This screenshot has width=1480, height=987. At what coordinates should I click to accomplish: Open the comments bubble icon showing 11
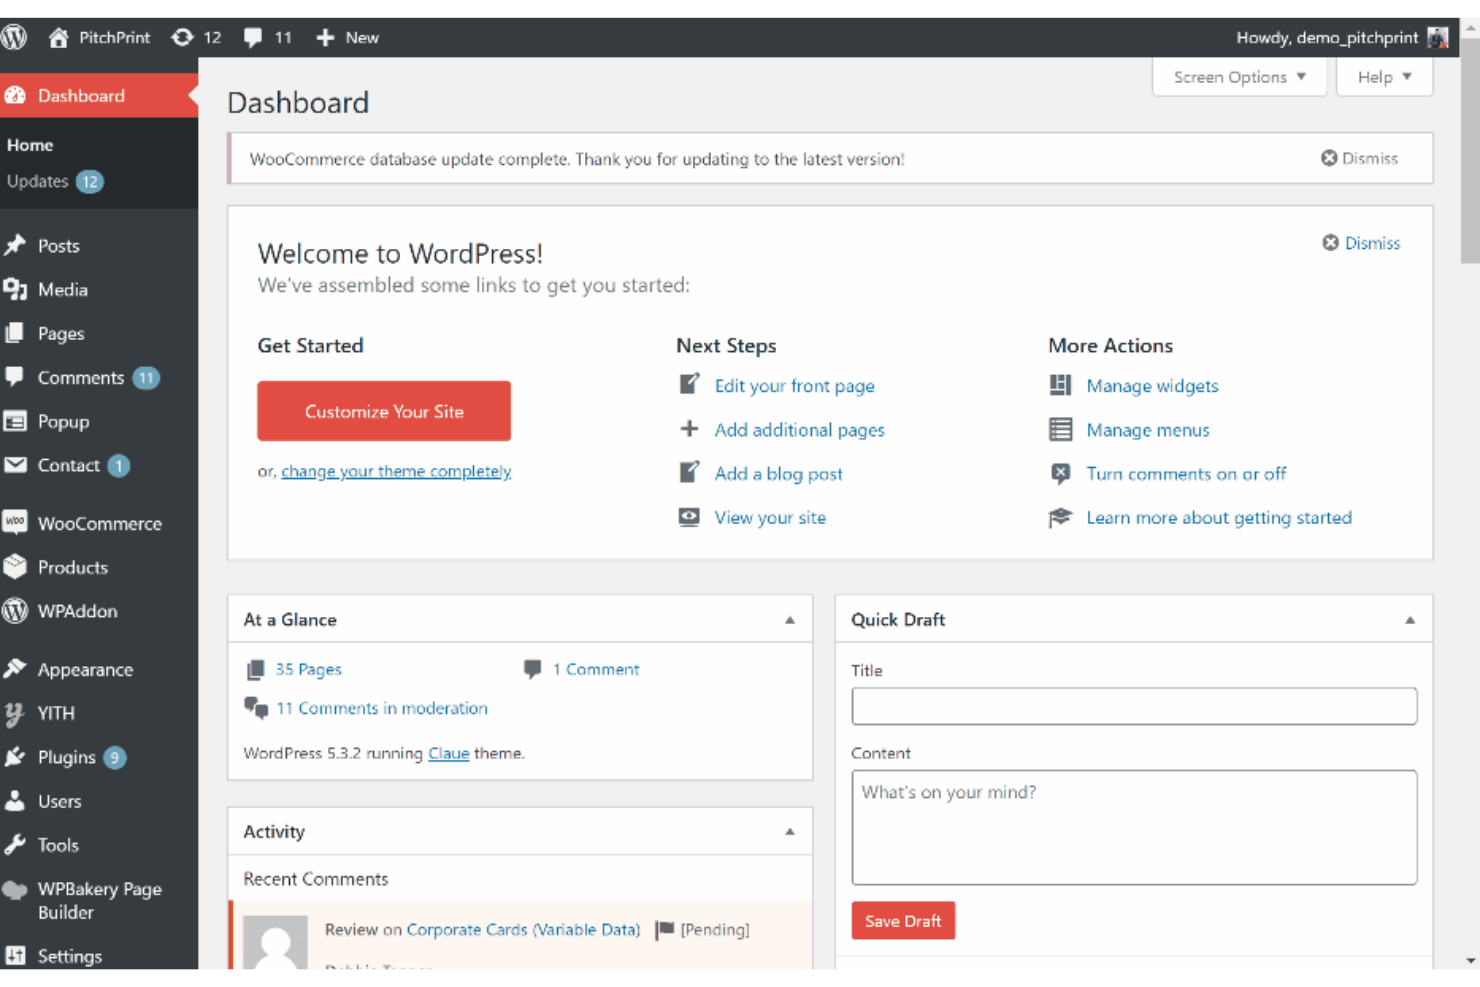[x=253, y=37]
